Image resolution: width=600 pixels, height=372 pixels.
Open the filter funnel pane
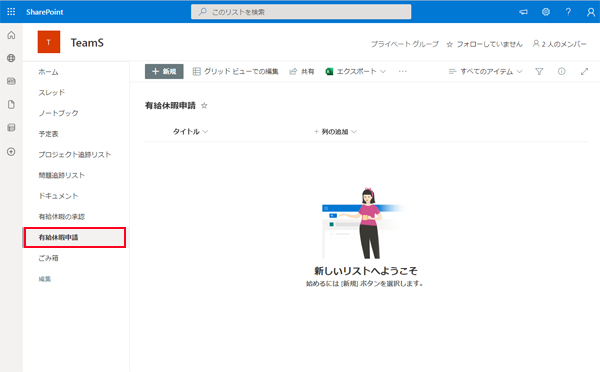click(x=539, y=71)
